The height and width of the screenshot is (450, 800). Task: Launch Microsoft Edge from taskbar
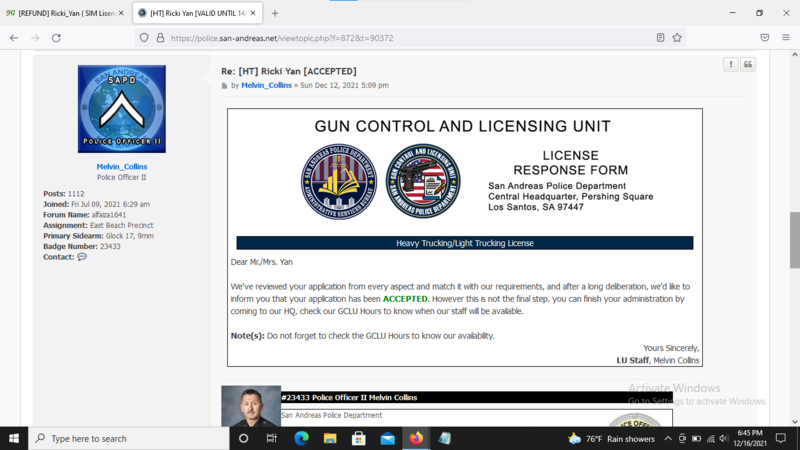click(x=301, y=438)
